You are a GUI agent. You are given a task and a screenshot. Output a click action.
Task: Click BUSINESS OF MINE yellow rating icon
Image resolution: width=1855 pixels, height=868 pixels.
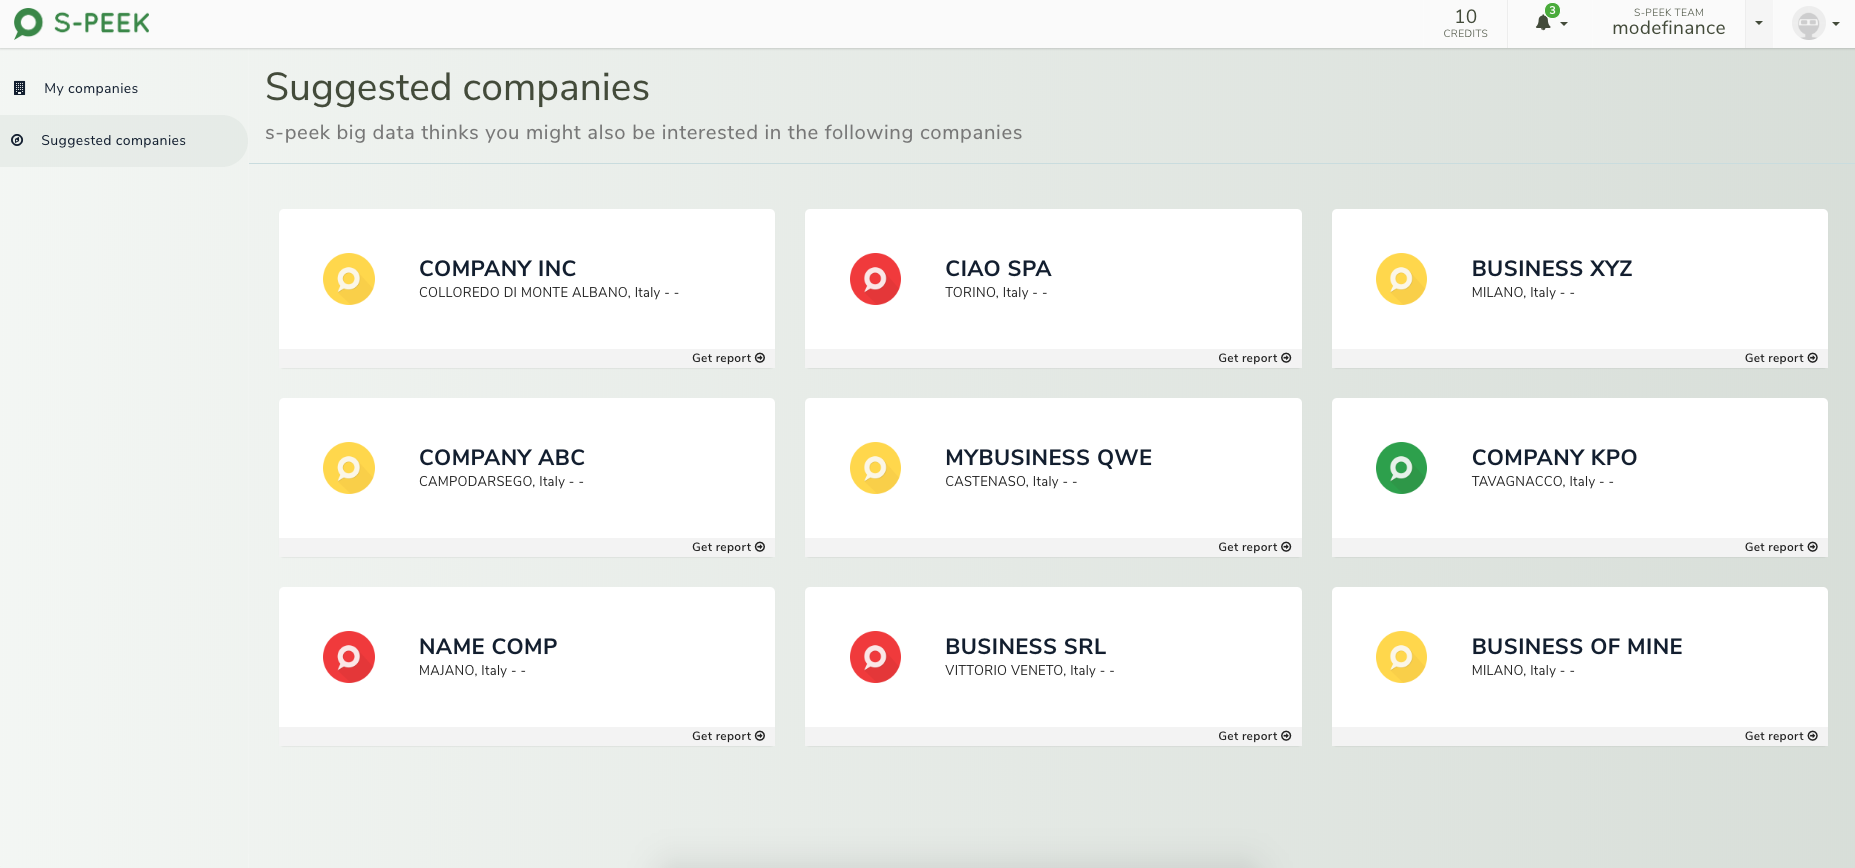pos(1401,657)
